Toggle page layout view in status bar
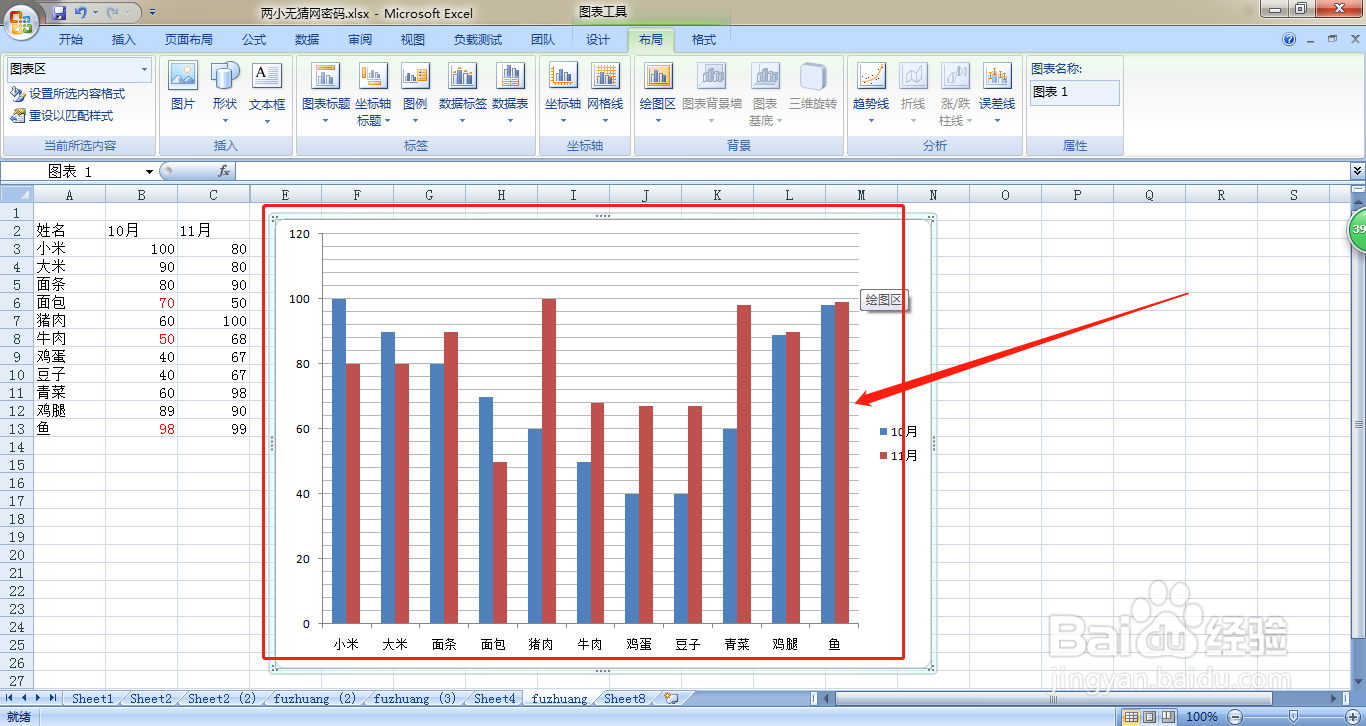 (x=1149, y=717)
